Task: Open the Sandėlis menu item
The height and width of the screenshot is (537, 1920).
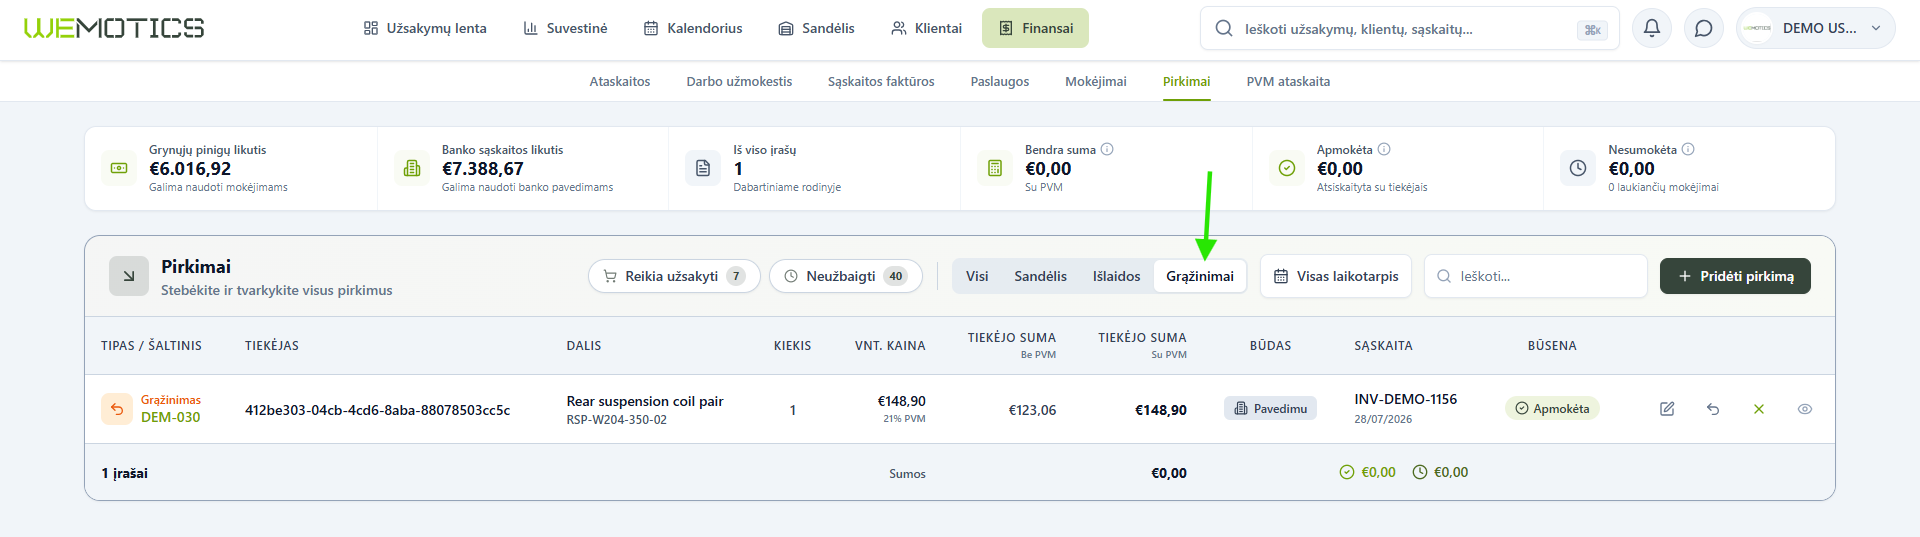Action: [x=817, y=28]
